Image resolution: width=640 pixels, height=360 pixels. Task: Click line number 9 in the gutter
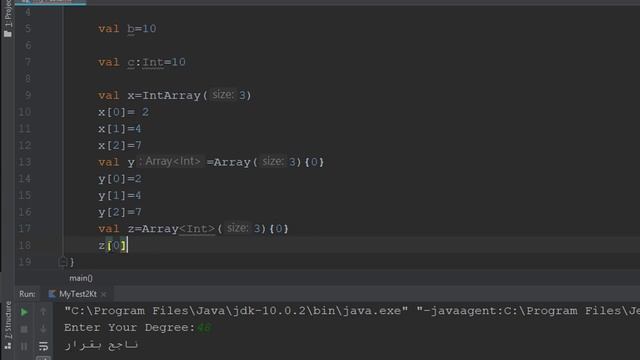[x=27, y=96]
